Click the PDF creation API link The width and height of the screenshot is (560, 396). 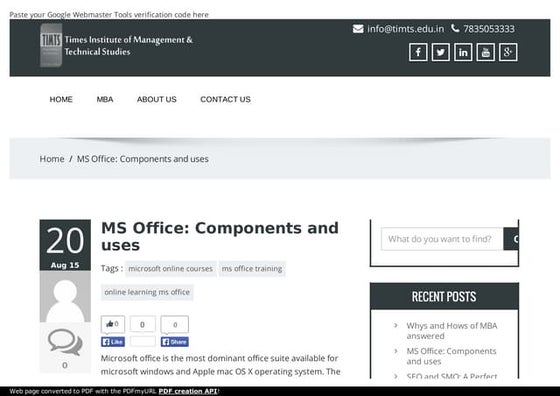point(188,391)
